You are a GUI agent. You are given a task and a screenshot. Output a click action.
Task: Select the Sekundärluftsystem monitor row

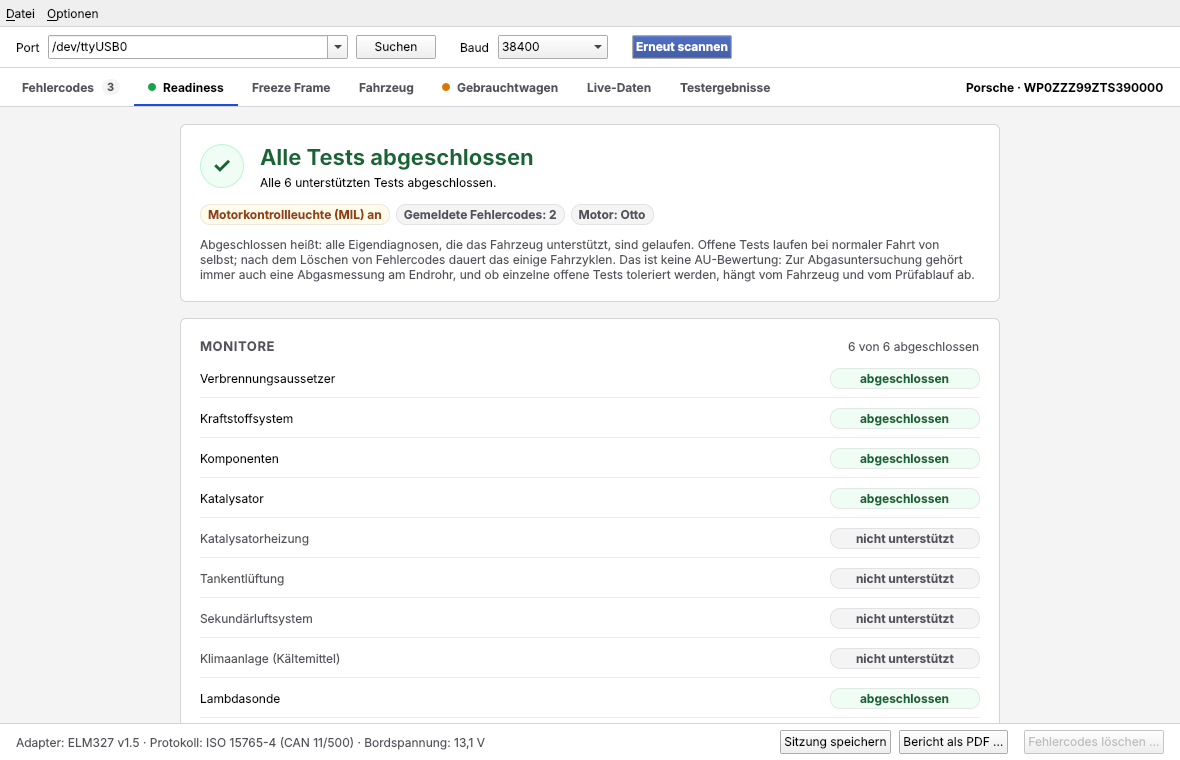pyautogui.click(x=590, y=618)
